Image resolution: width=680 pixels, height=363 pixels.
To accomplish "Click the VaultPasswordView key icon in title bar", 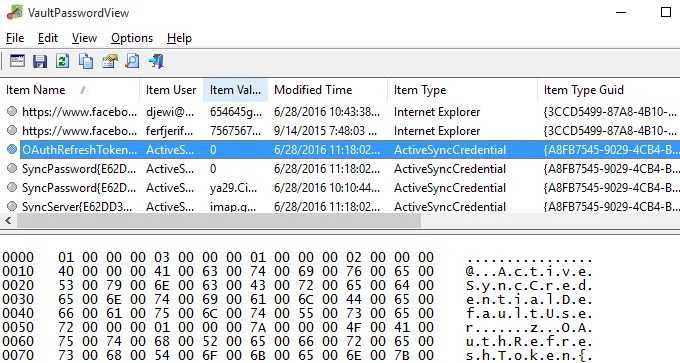I will (14, 13).
